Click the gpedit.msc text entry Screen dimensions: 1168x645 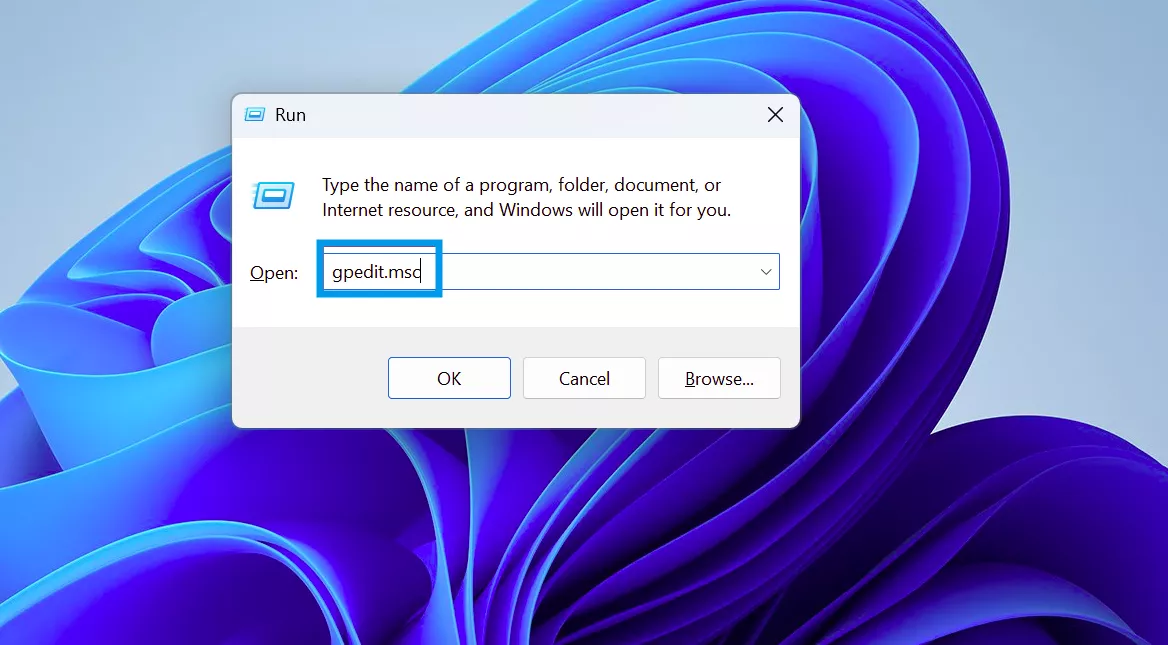378,271
